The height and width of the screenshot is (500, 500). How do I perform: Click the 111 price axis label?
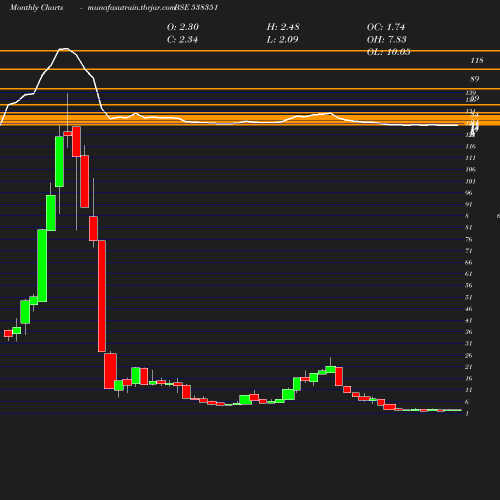[x=470, y=158]
